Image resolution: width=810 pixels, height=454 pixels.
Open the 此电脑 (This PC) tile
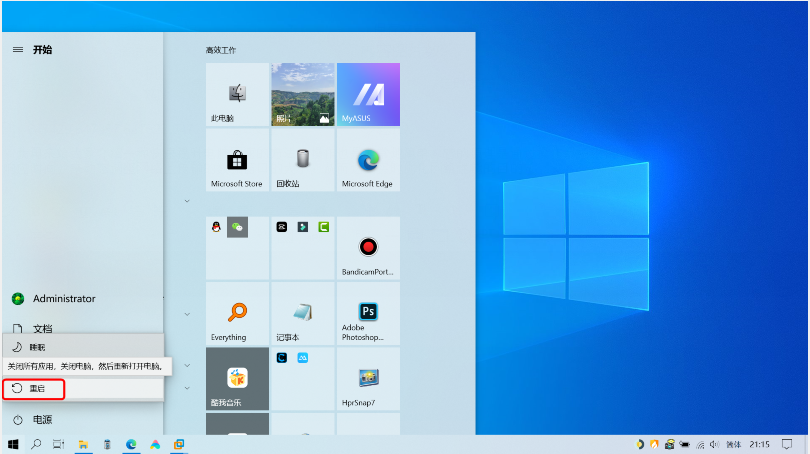(x=237, y=94)
